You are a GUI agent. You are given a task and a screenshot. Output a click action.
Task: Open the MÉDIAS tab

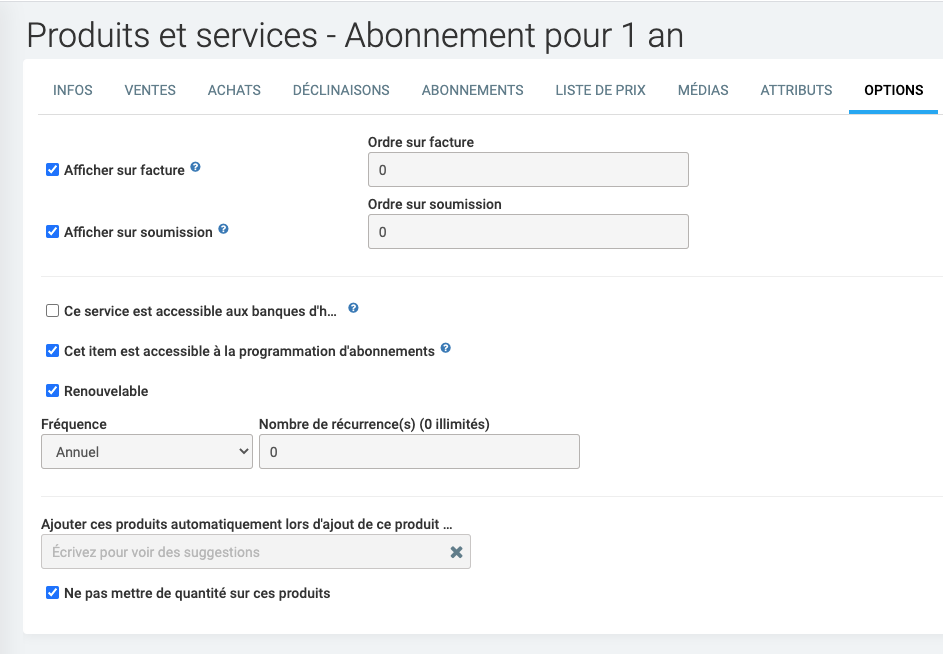[x=703, y=90]
